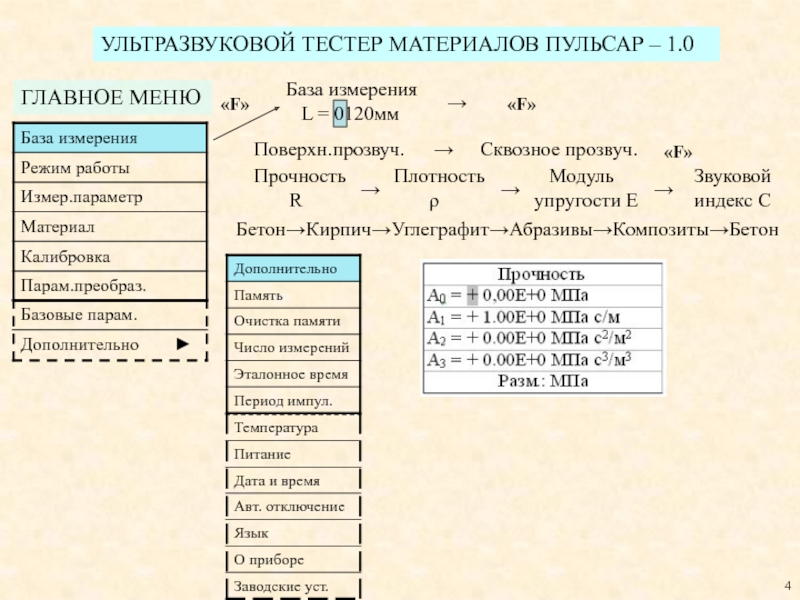Screen dimensions: 800x600
Task: Expand 'Дополнительно' submenu arrow
Action: [x=182, y=344]
